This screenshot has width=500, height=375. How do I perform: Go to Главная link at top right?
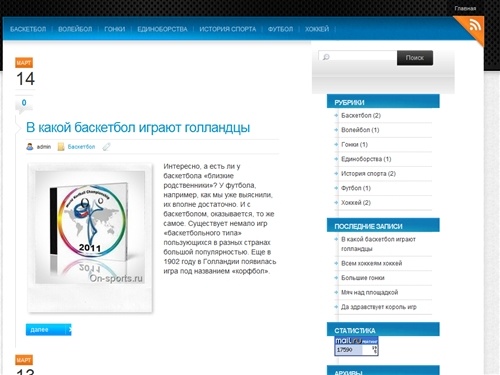pos(465,8)
